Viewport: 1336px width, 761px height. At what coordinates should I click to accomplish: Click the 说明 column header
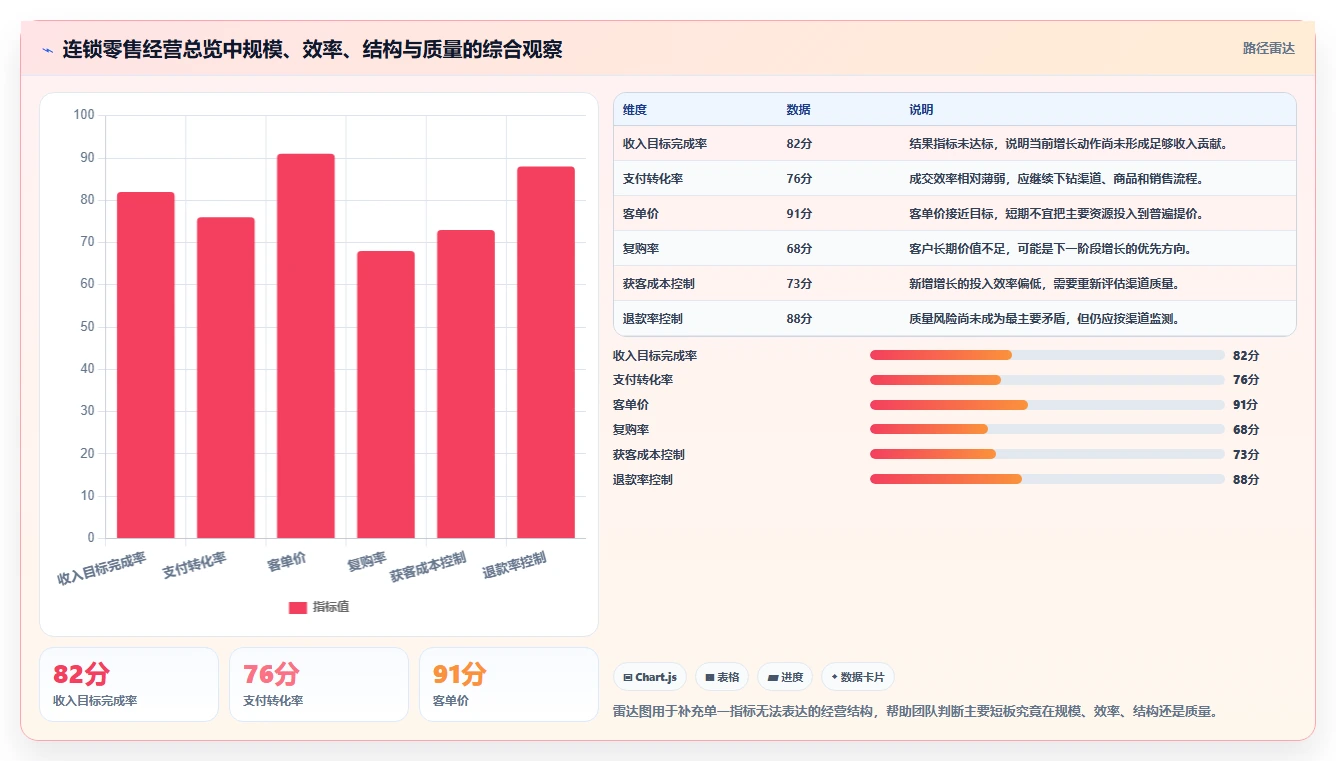pyautogui.click(x=921, y=110)
